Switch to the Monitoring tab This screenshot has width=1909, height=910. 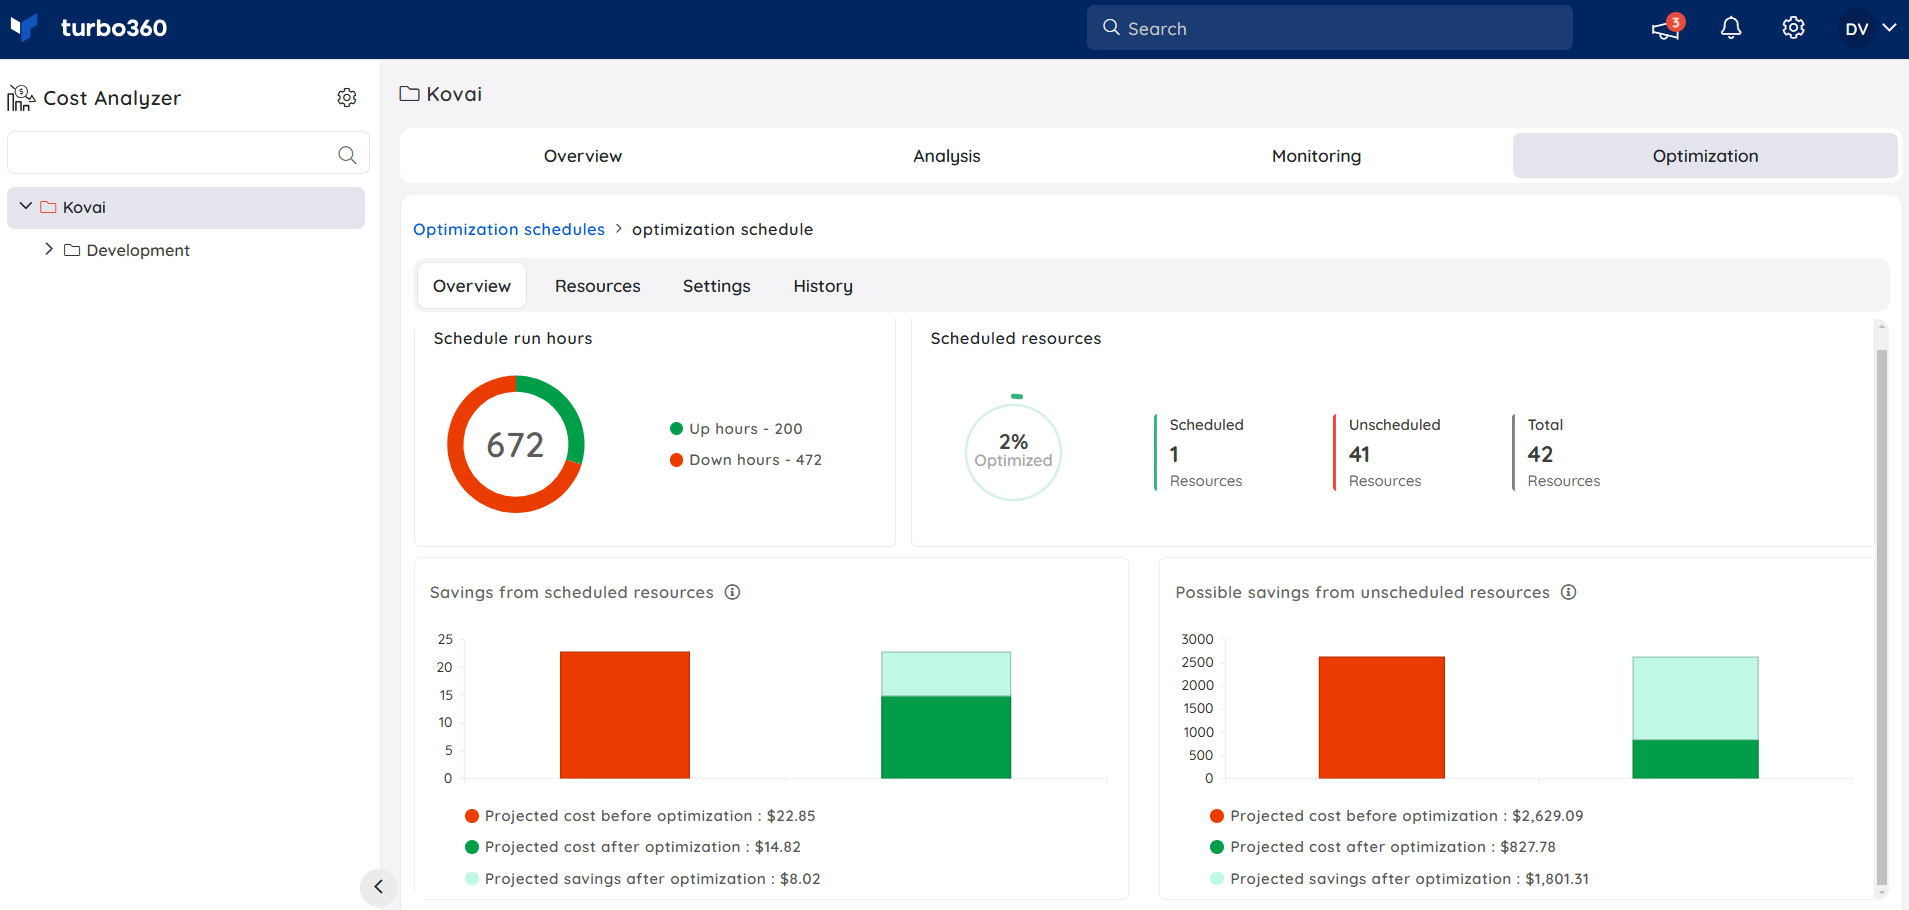(1316, 156)
